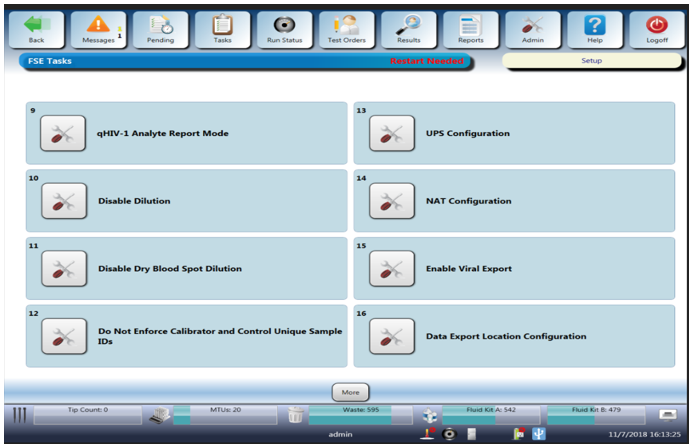The height and width of the screenshot is (448, 693).
Task: Log off using the red power button
Action: click(x=657, y=29)
